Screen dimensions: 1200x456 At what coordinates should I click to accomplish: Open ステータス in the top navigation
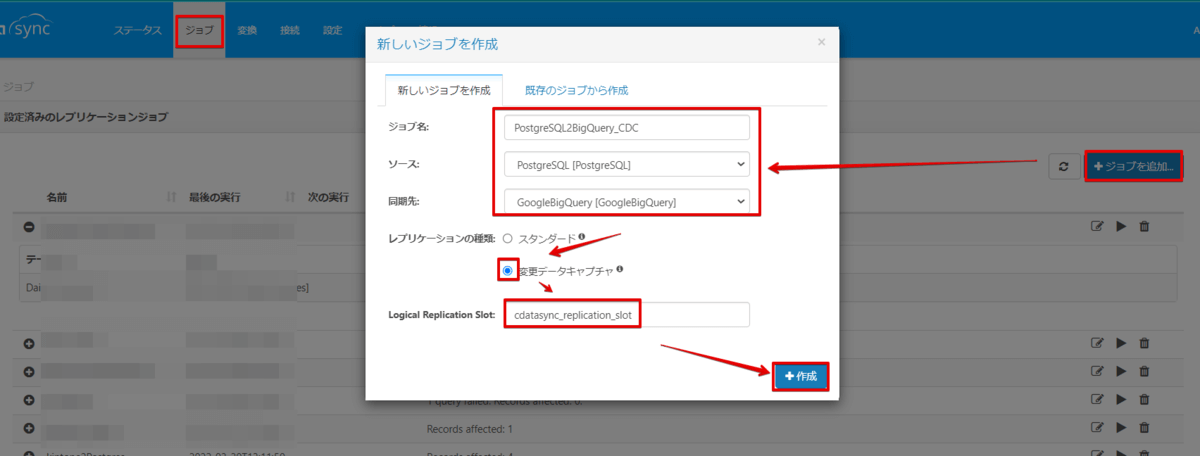(x=136, y=30)
